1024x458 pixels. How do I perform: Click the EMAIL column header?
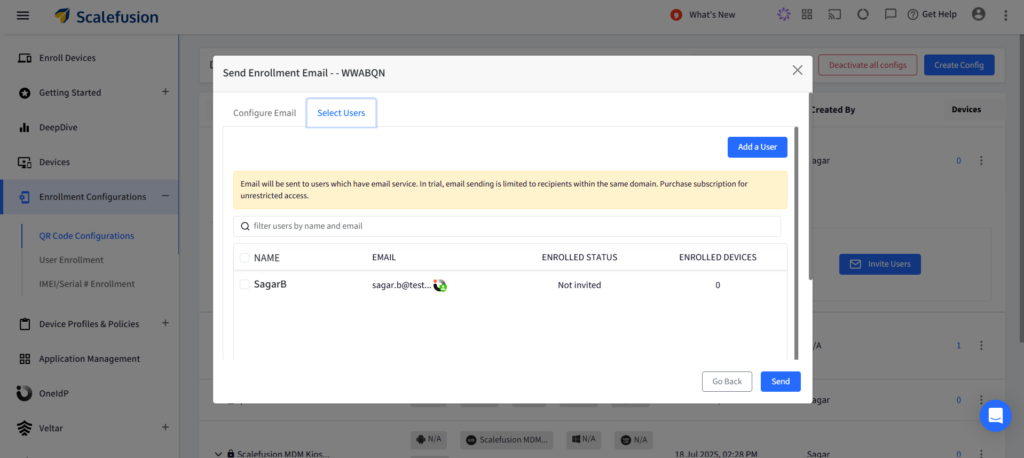pyautogui.click(x=384, y=257)
